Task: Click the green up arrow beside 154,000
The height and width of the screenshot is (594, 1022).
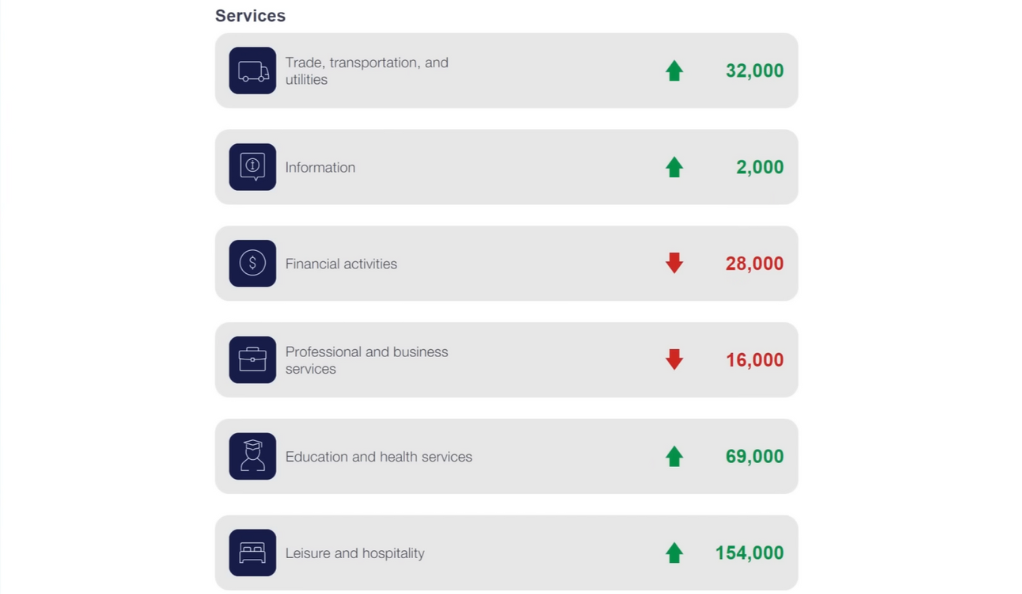Action: click(x=674, y=553)
